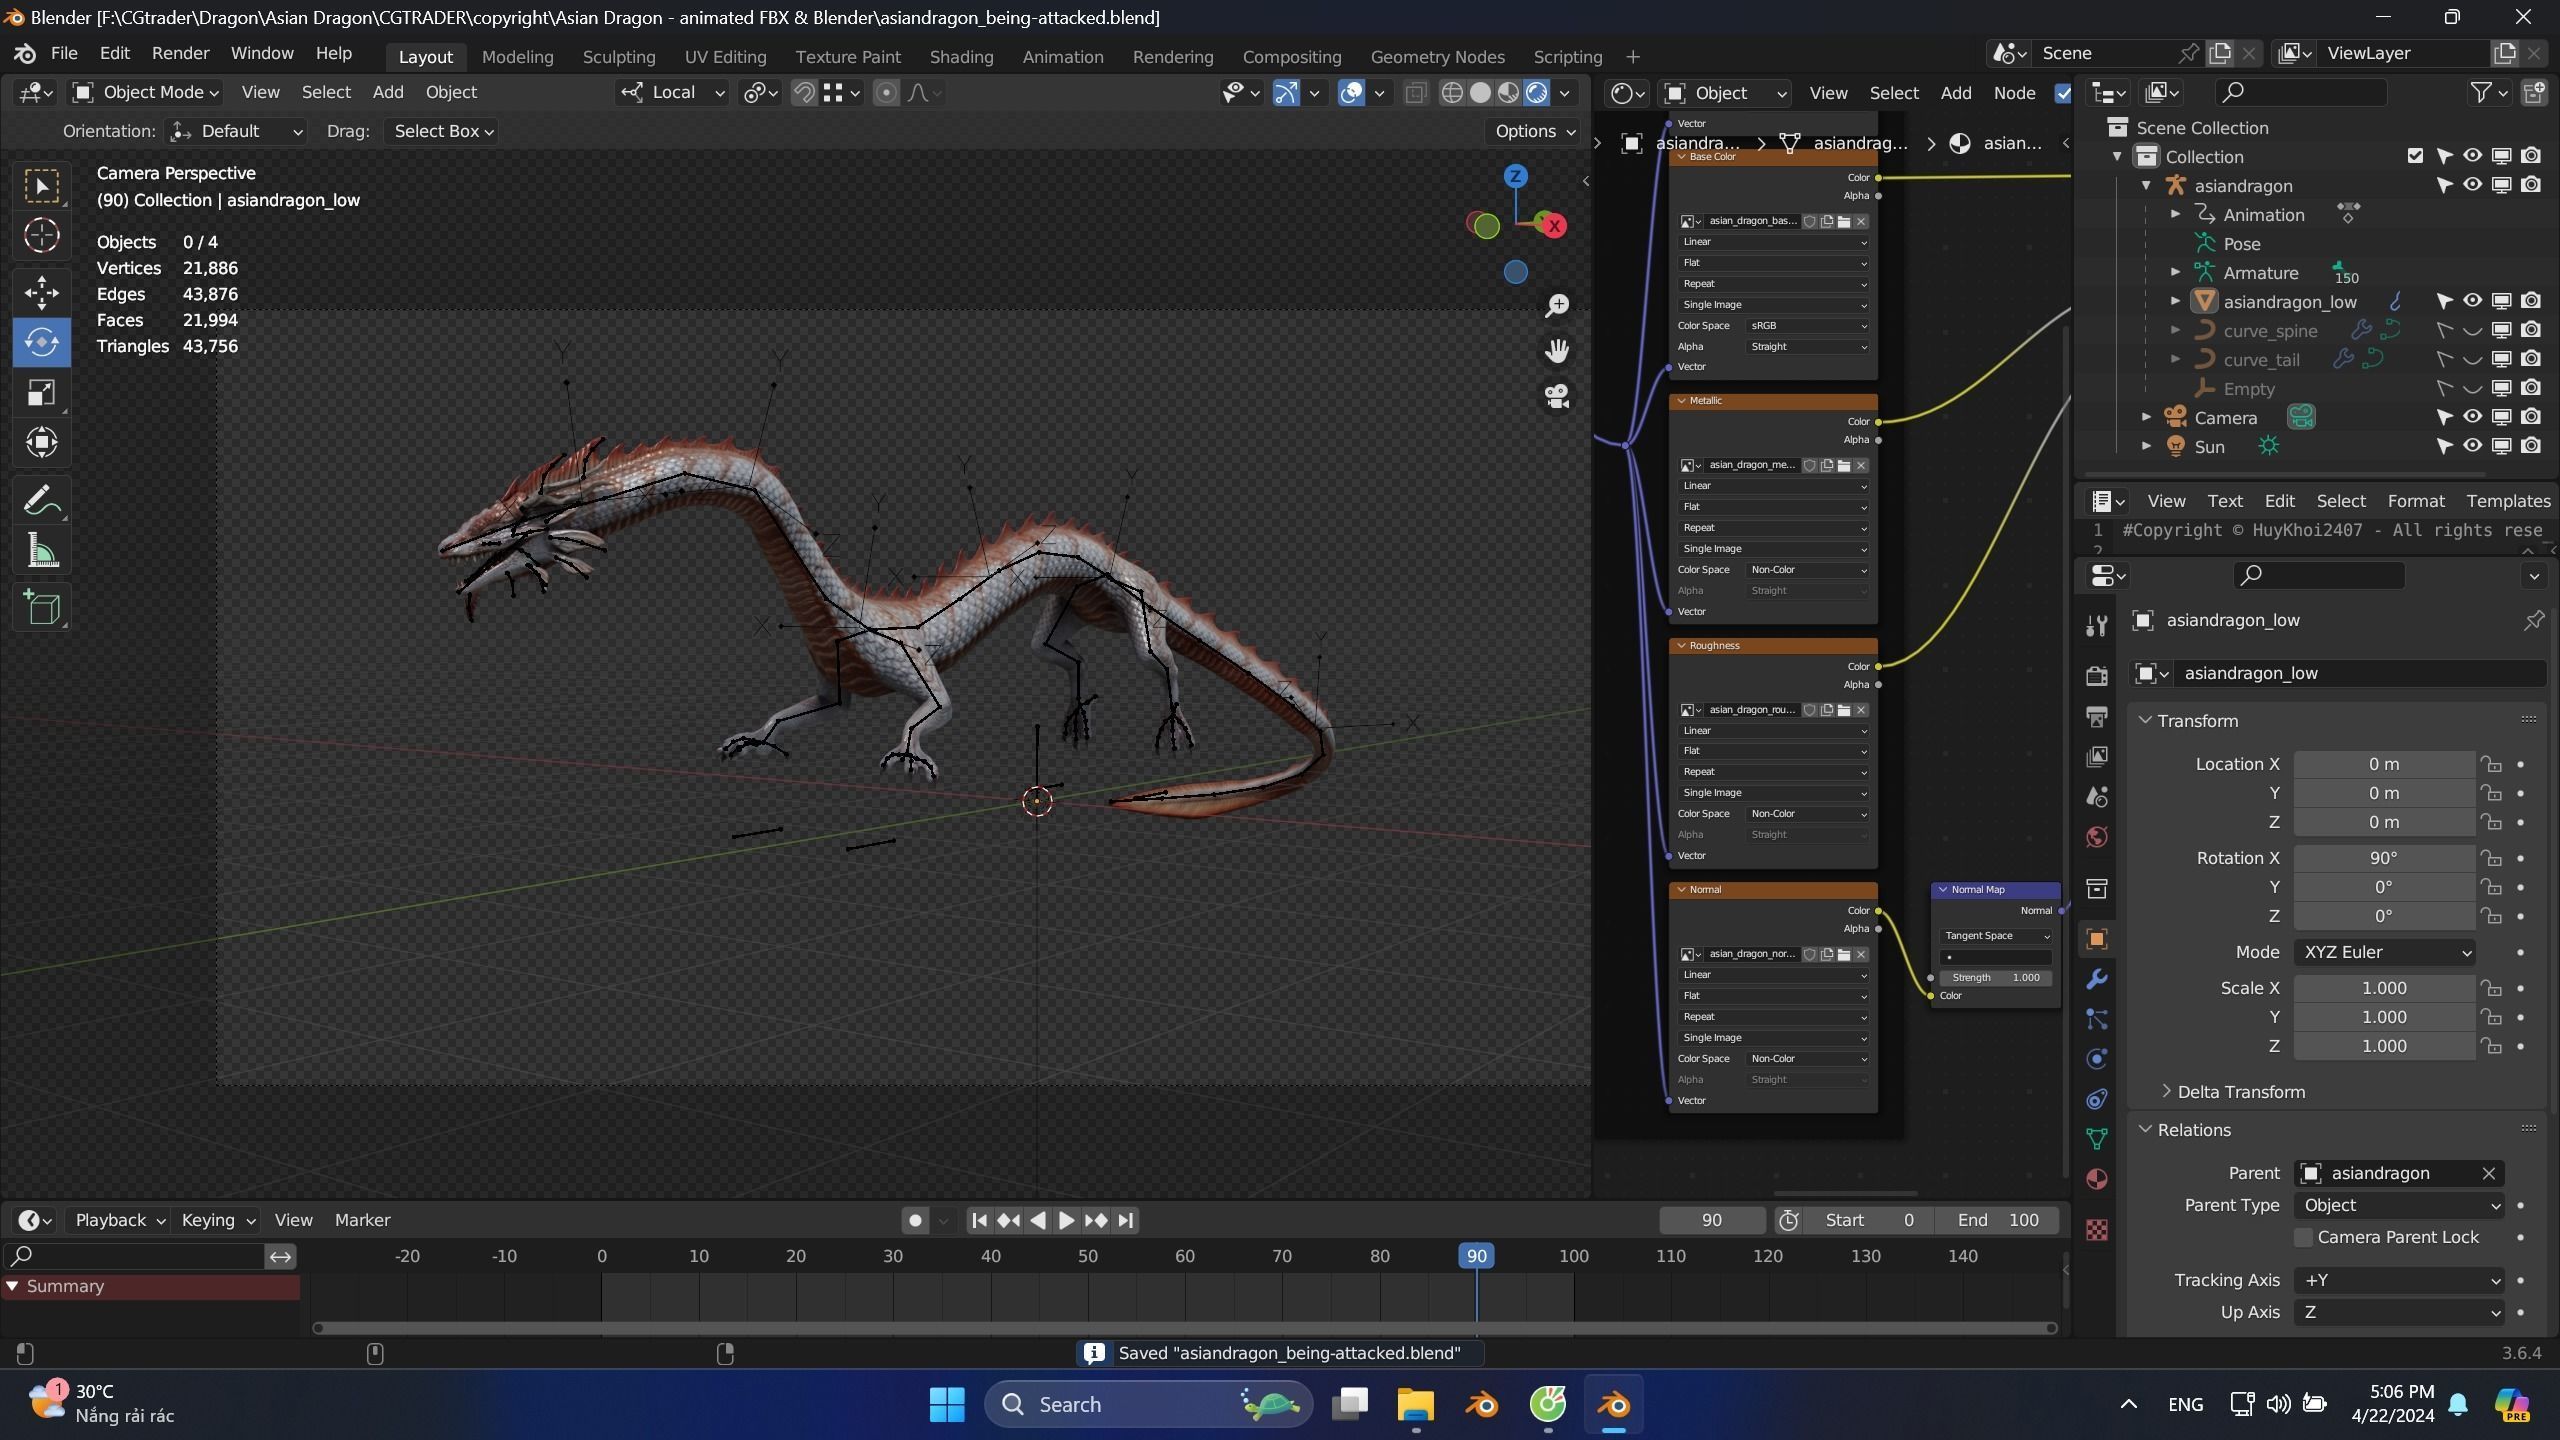Toggle Camera visibility eye icon in outliner
2560x1440 pixels.
[2472, 417]
